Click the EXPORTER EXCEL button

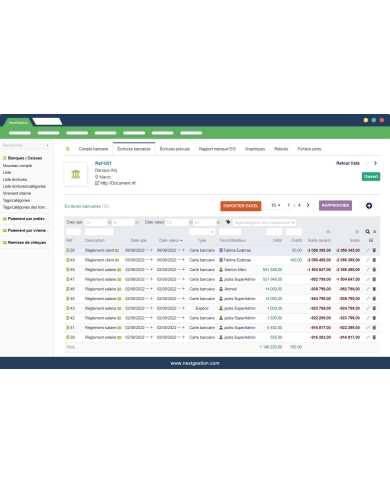coord(241,206)
